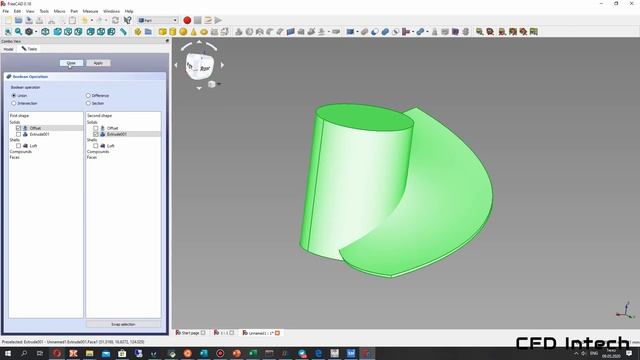The image size is (640, 360).
Task: Open the Windows Start menu
Action: (x=7, y=353)
